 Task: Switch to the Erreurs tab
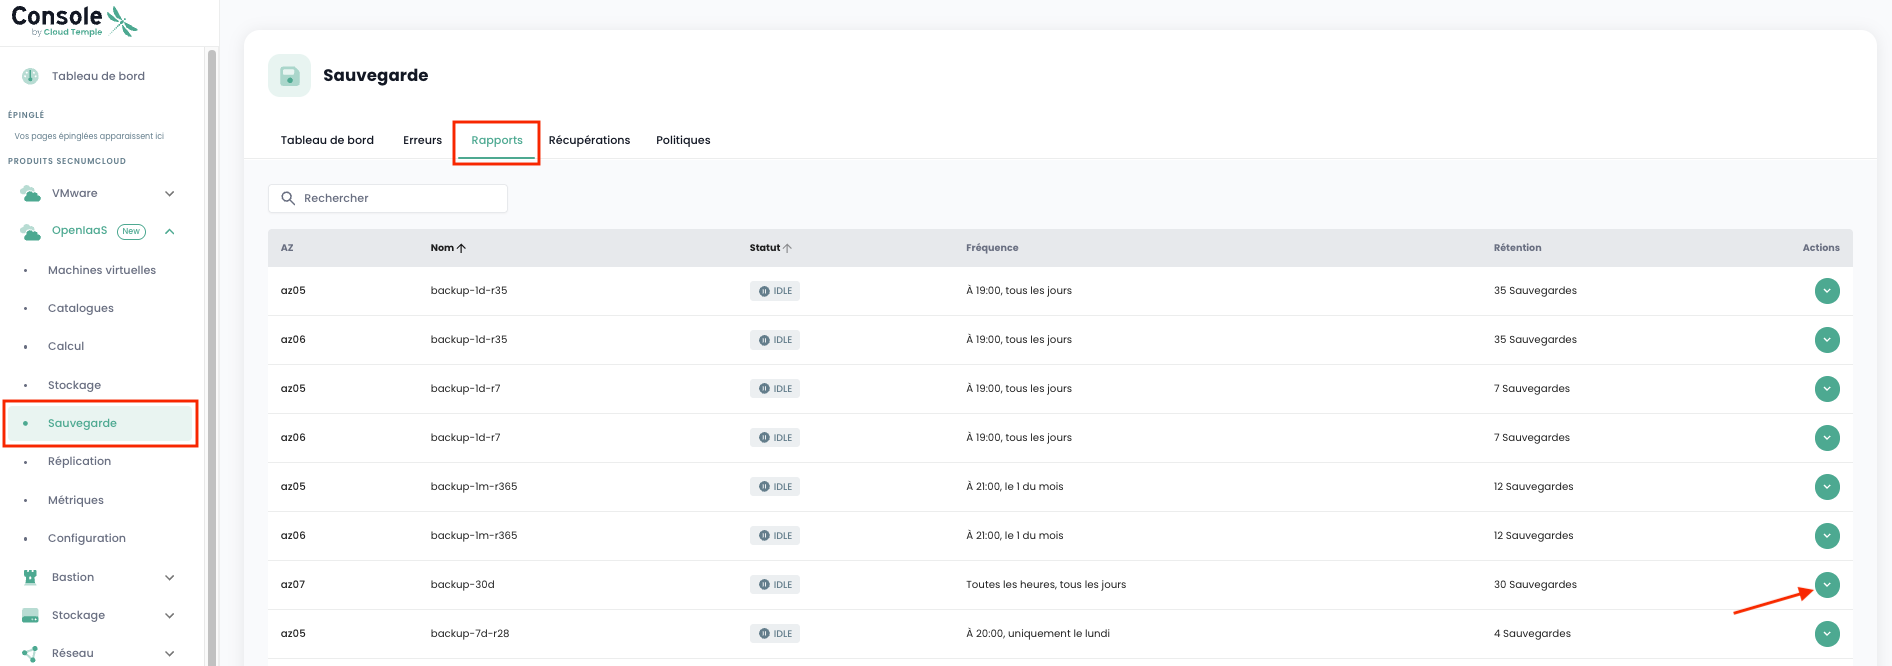point(422,140)
